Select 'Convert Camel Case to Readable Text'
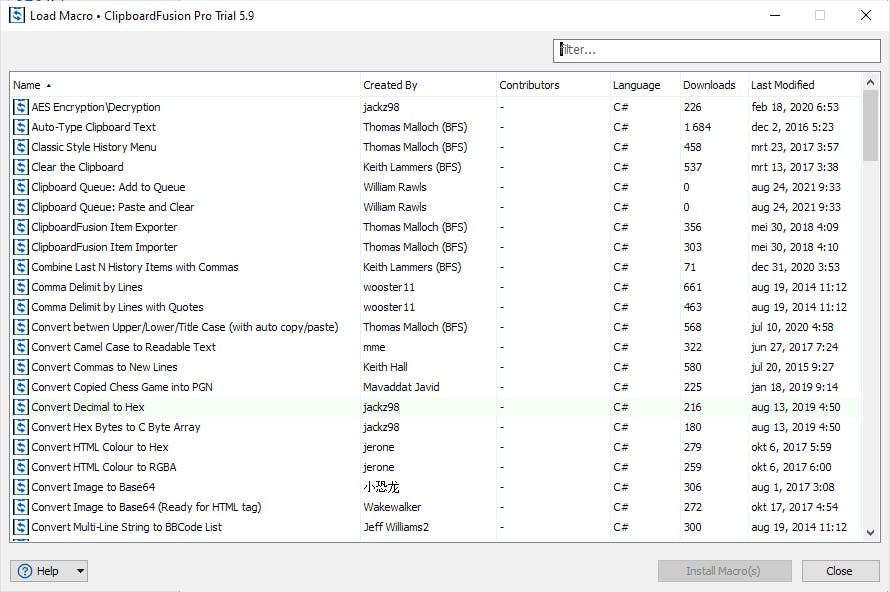 [124, 347]
